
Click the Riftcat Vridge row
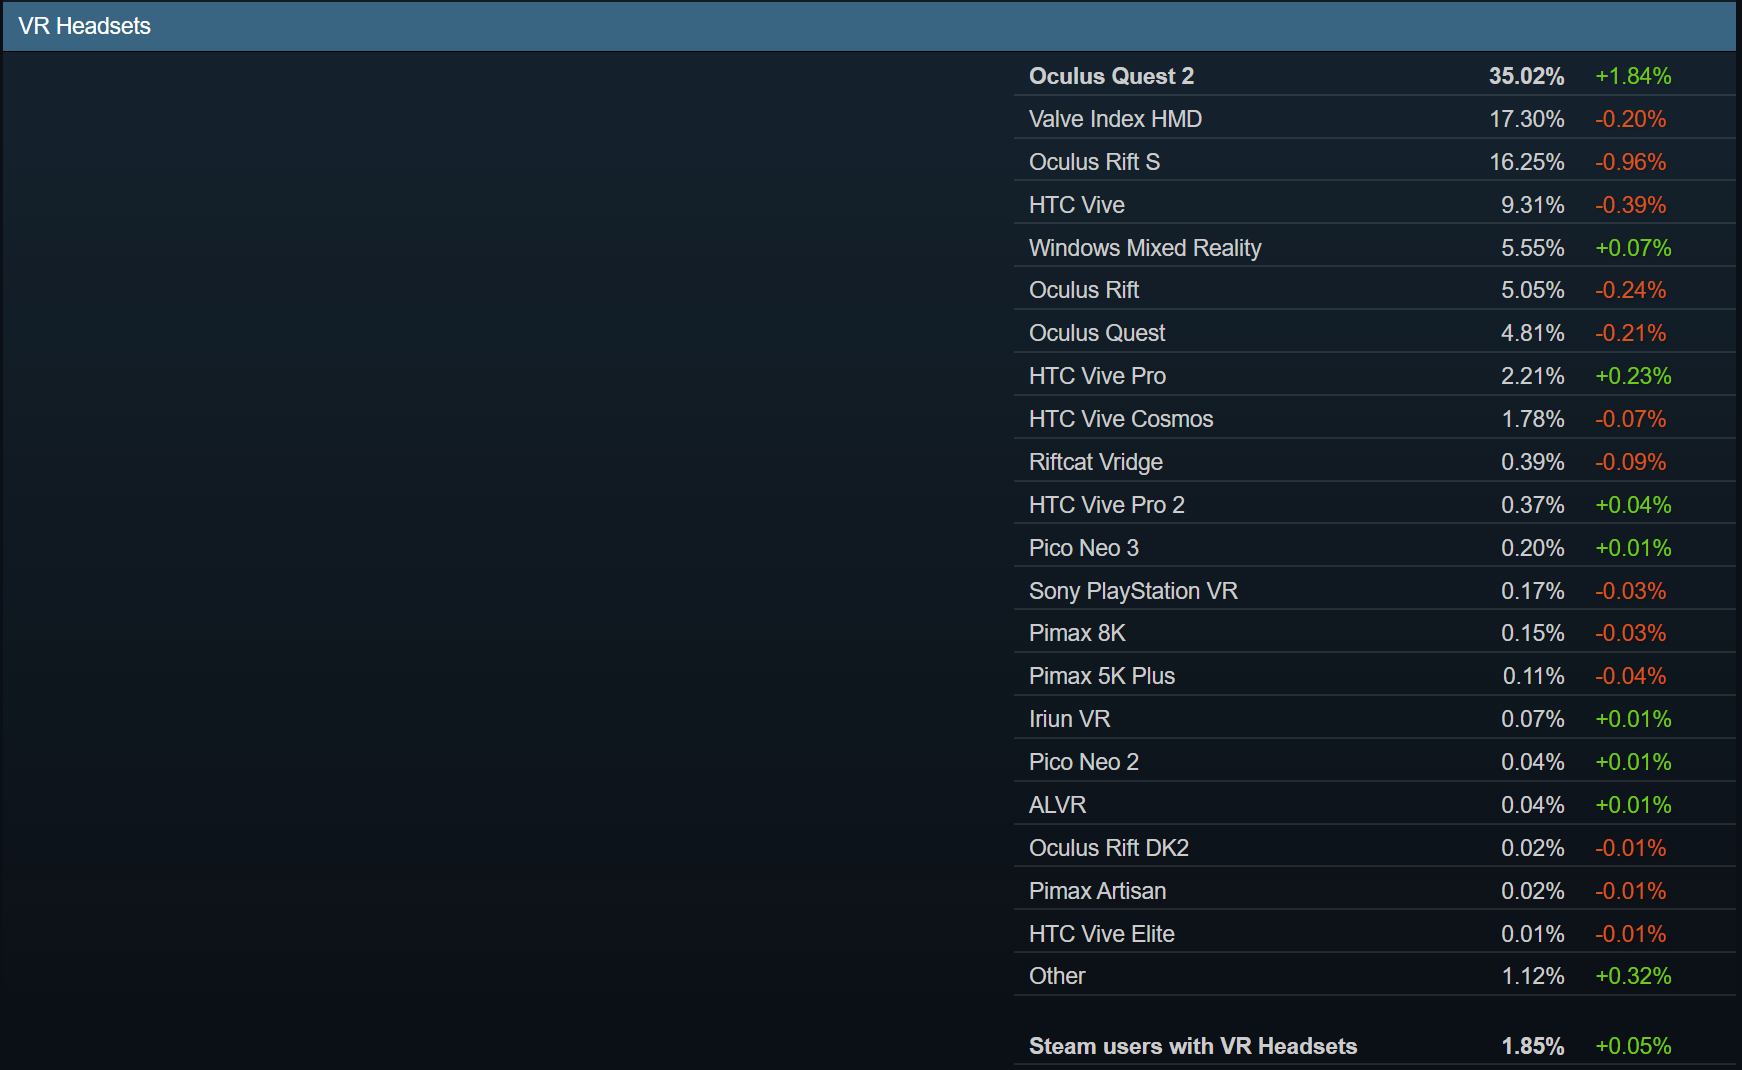[x=1096, y=462]
